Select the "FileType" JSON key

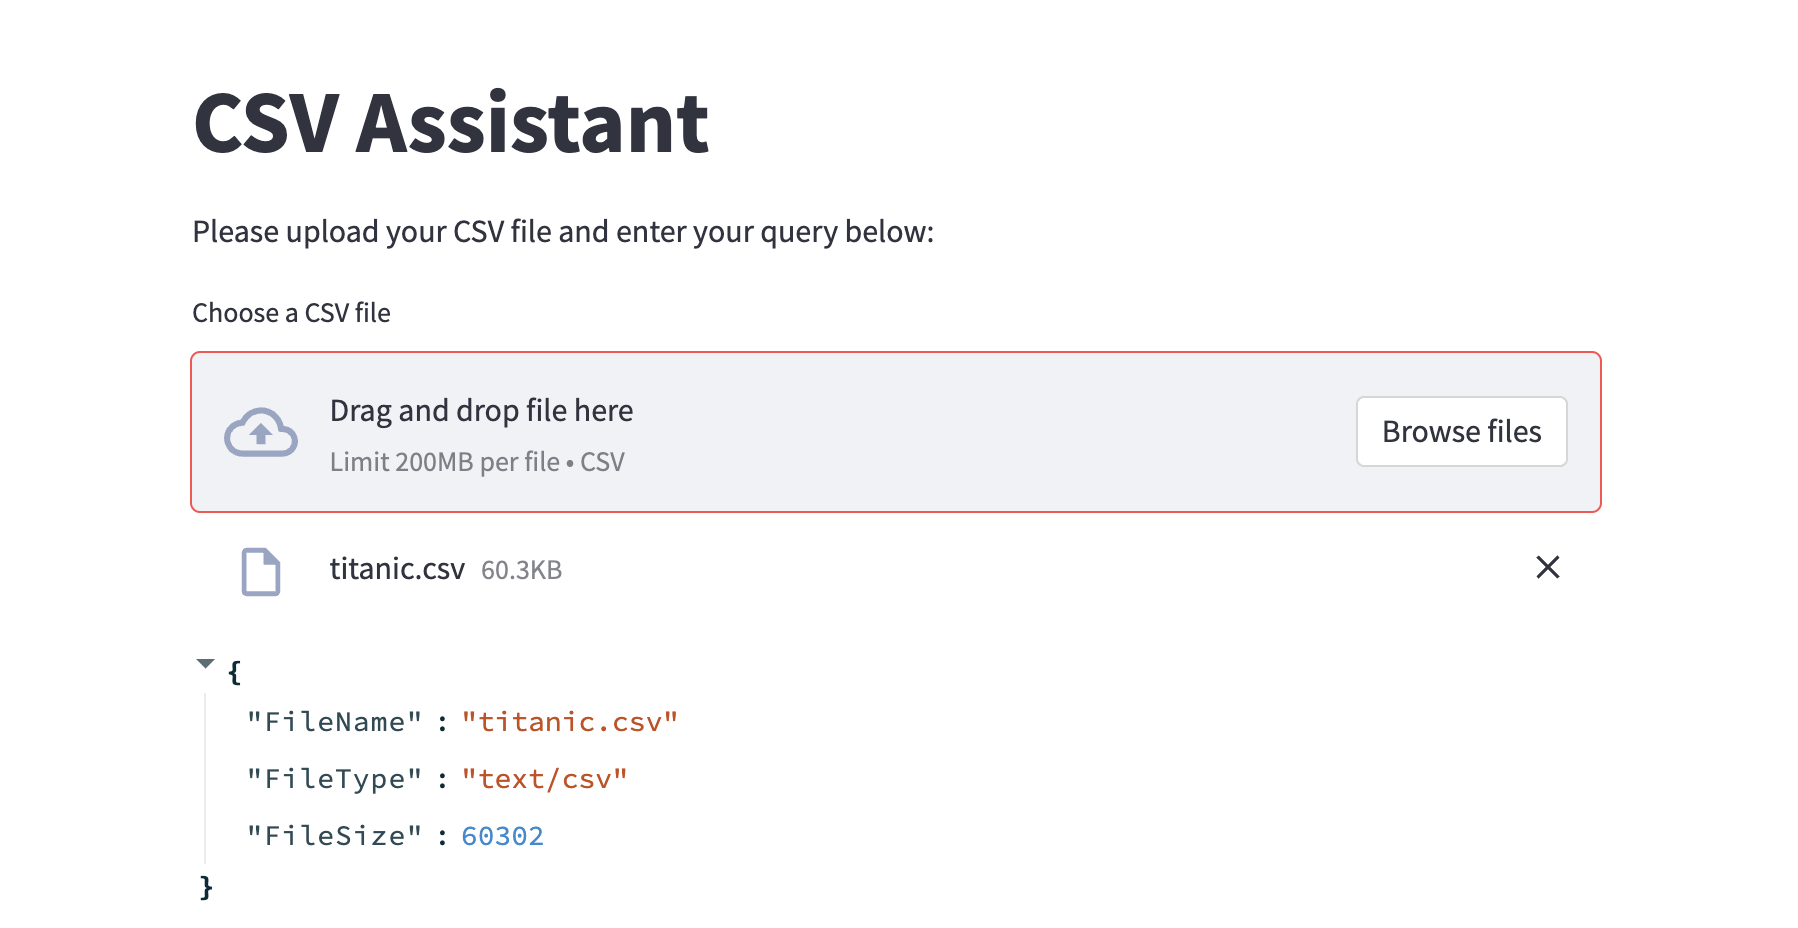[x=335, y=779]
